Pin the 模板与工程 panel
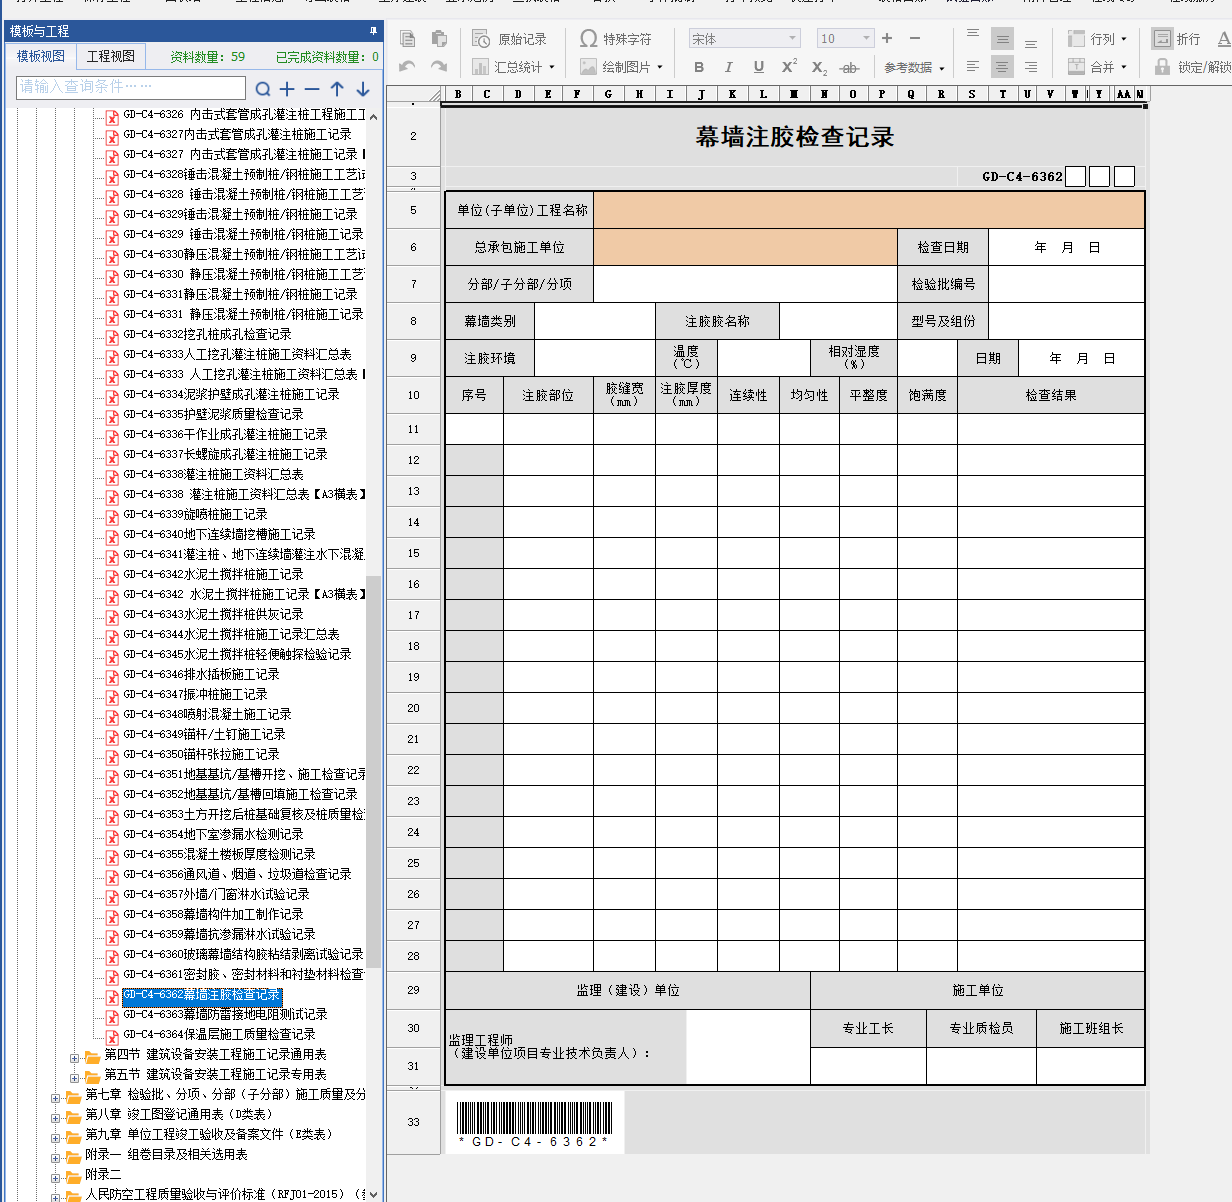 pyautogui.click(x=373, y=31)
